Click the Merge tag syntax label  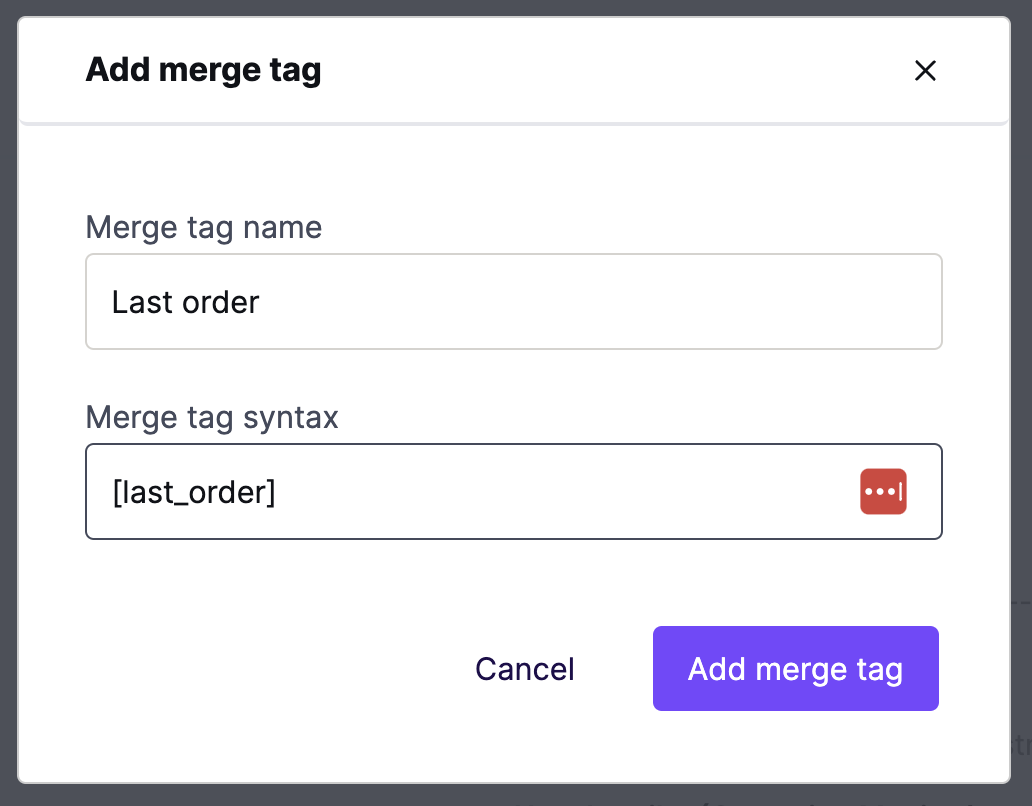click(x=212, y=418)
